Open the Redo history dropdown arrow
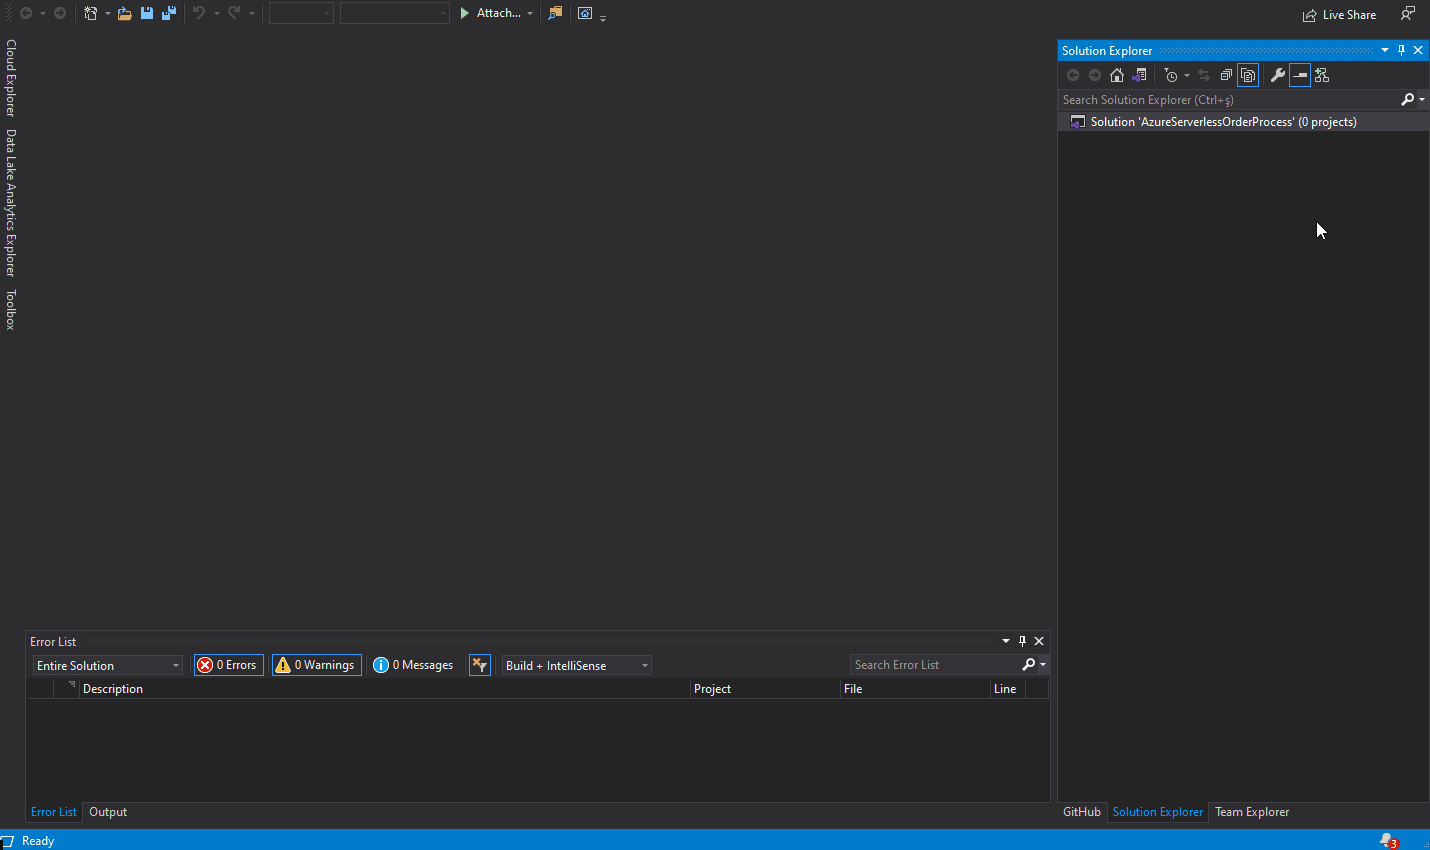Image resolution: width=1430 pixels, height=850 pixels. pos(251,13)
